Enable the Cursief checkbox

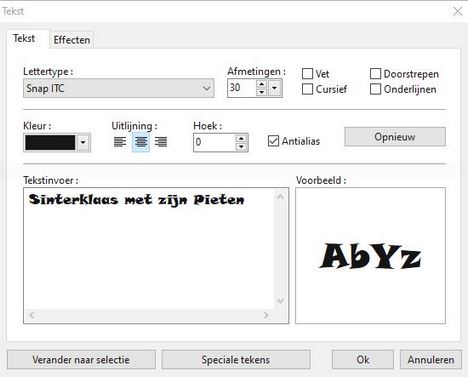coord(307,89)
